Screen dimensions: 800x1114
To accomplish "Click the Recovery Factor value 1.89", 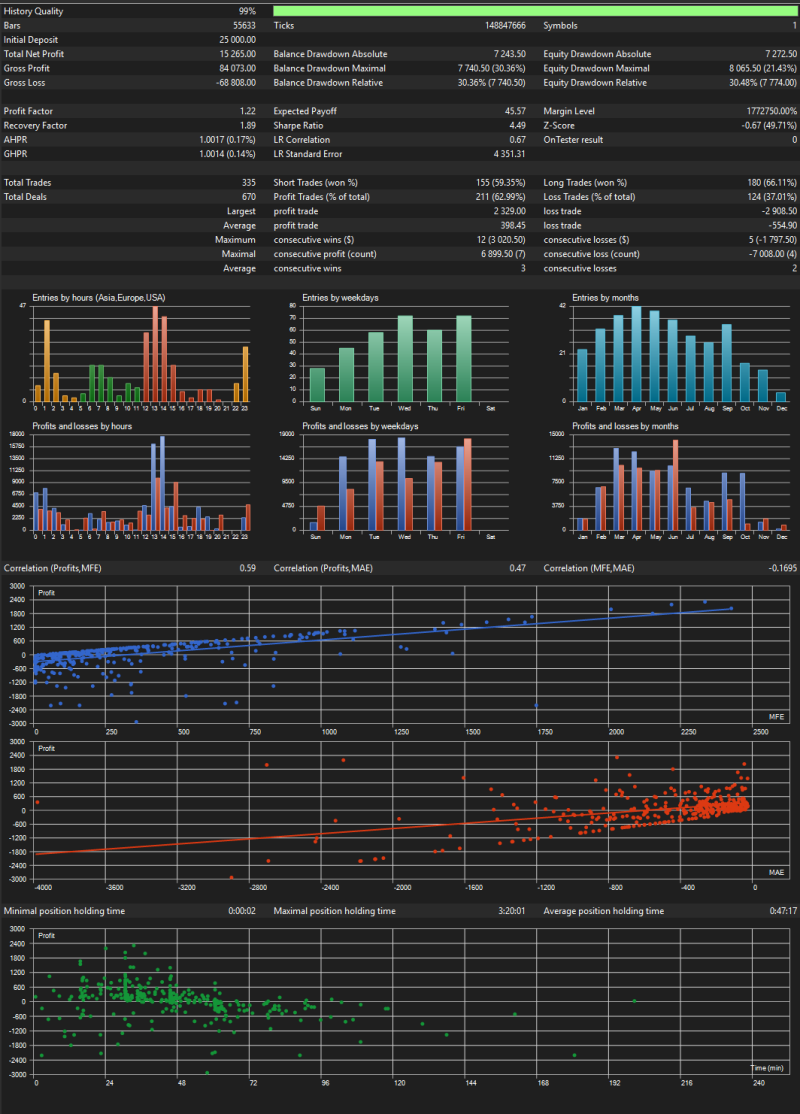I will 248,125.
